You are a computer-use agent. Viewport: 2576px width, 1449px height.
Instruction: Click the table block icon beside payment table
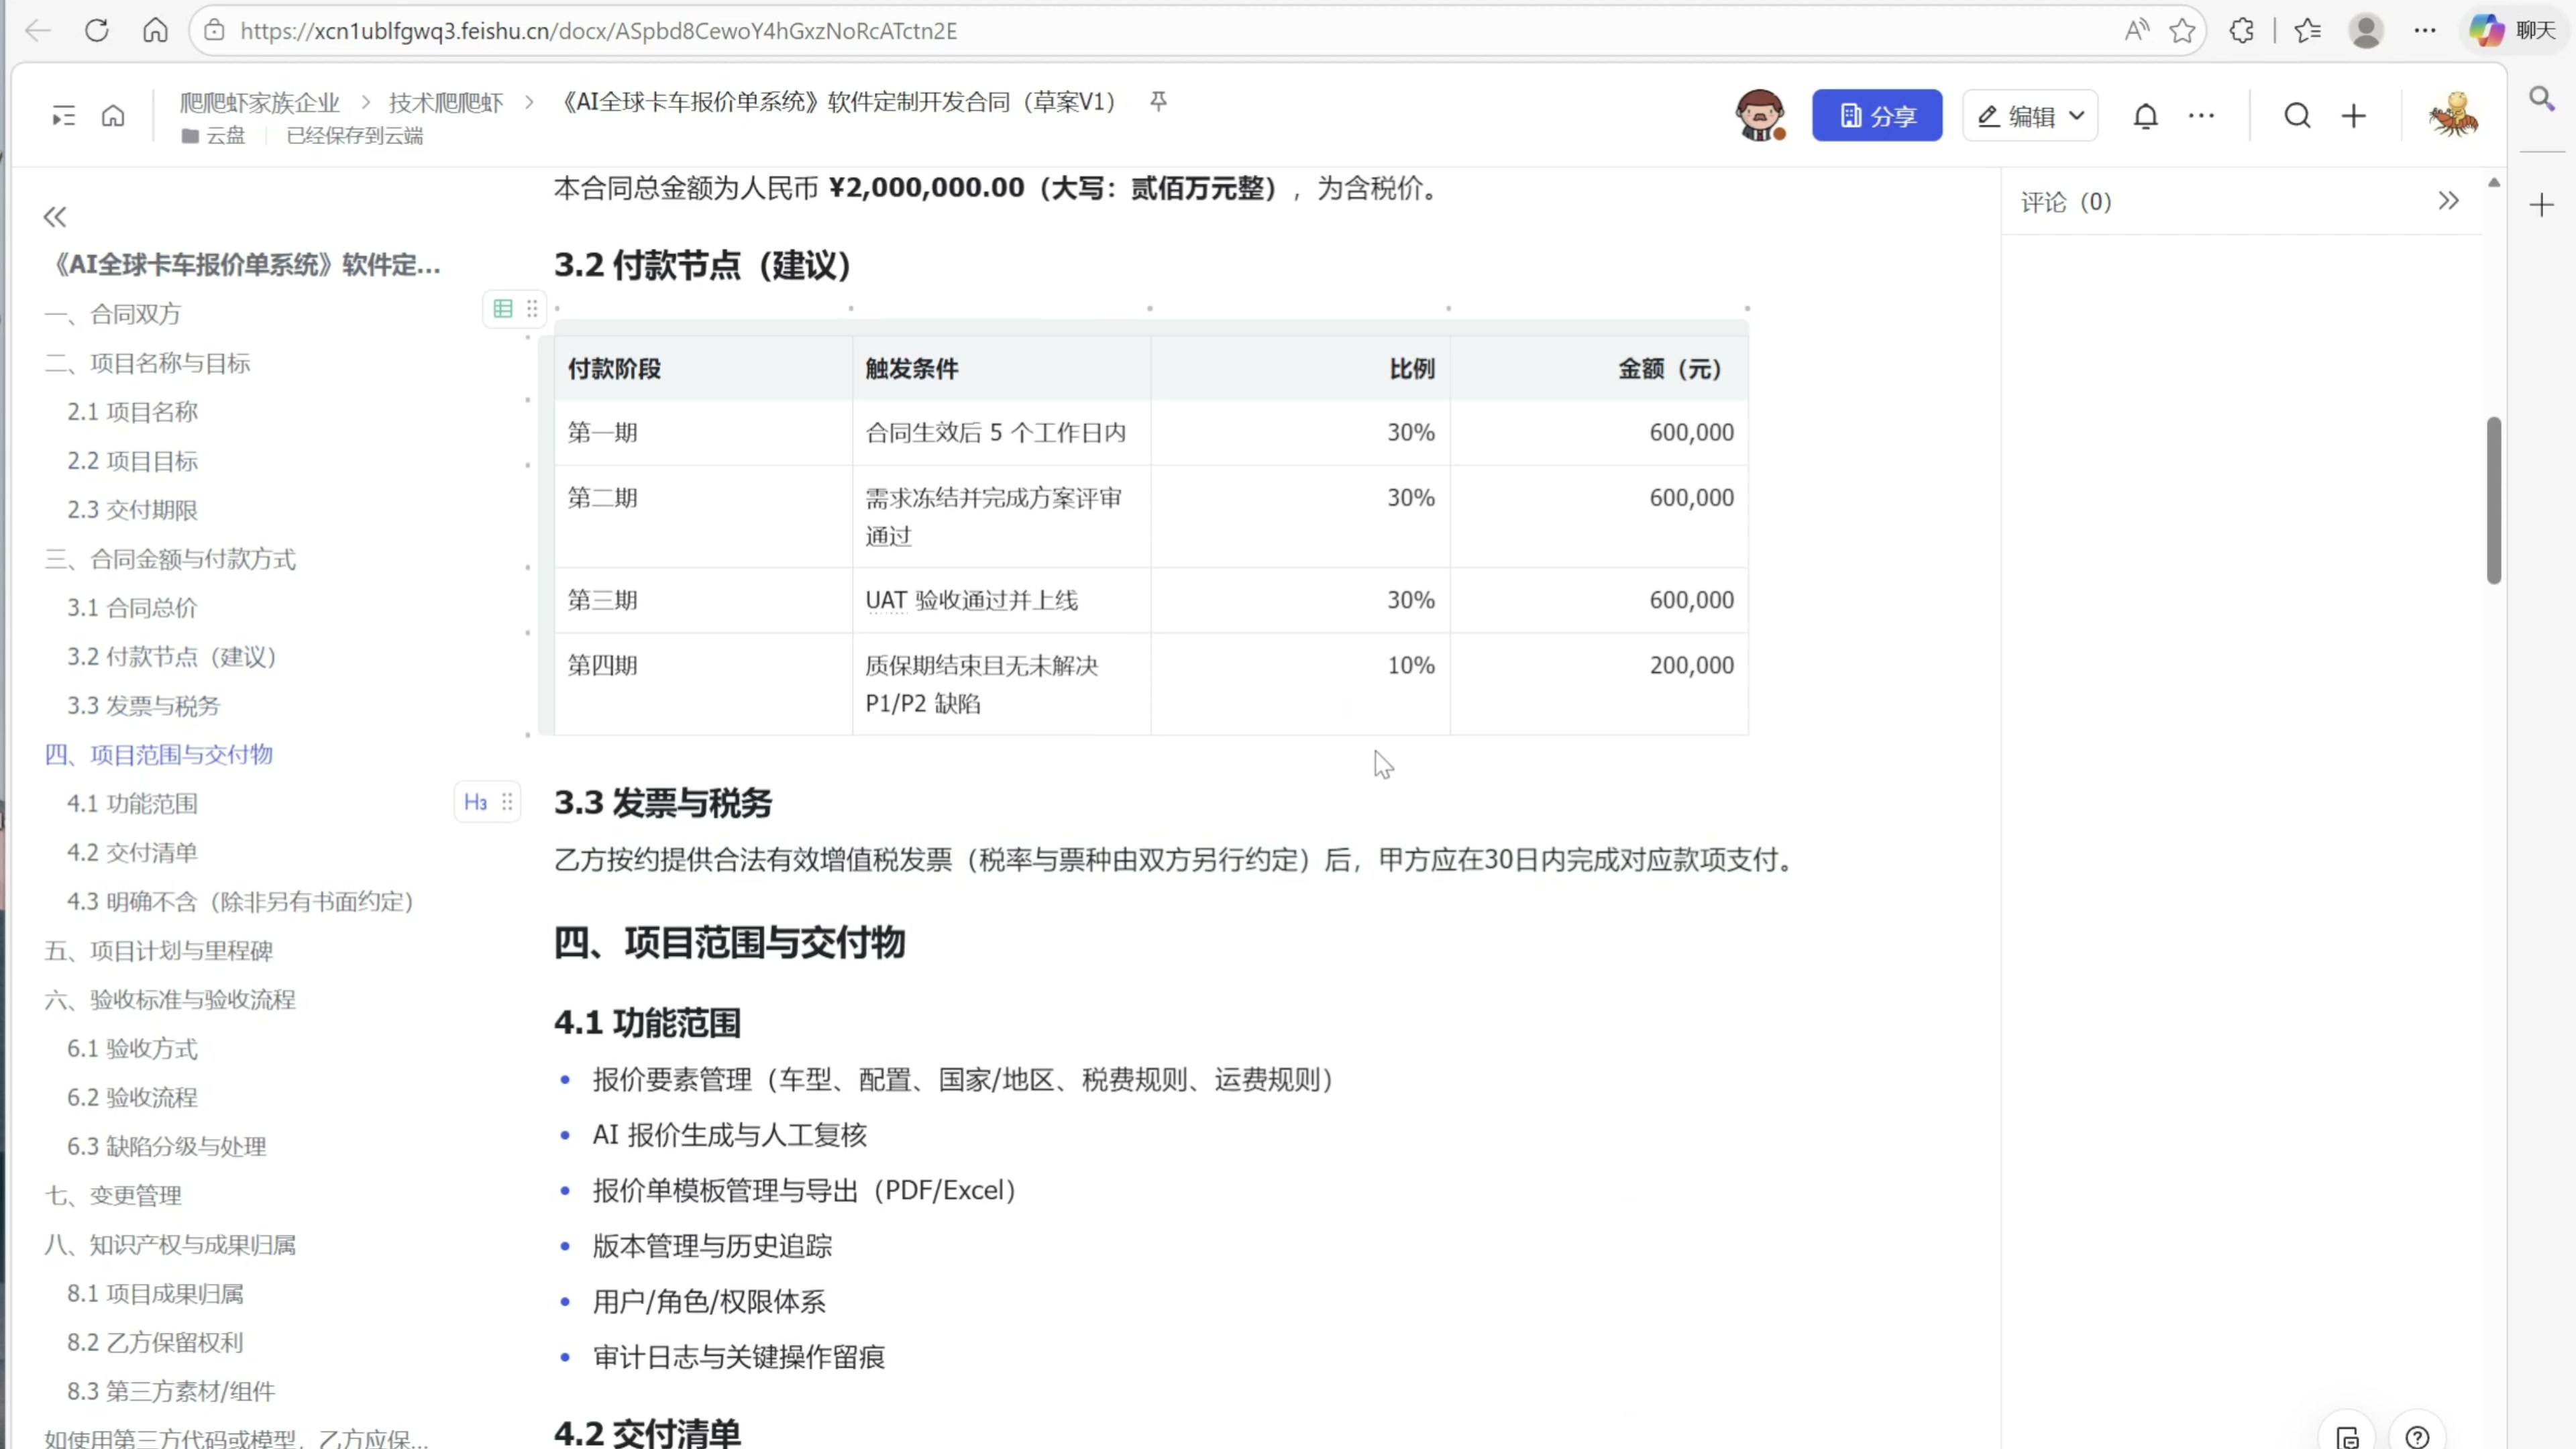coord(503,309)
